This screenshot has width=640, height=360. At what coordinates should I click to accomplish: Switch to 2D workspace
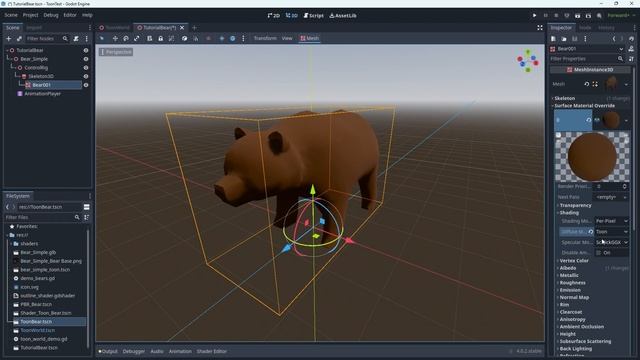click(273, 16)
